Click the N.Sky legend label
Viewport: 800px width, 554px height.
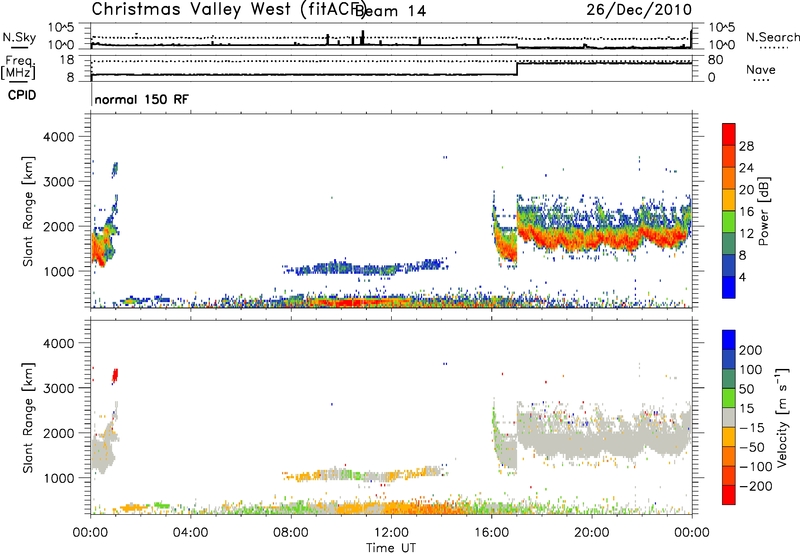point(19,37)
